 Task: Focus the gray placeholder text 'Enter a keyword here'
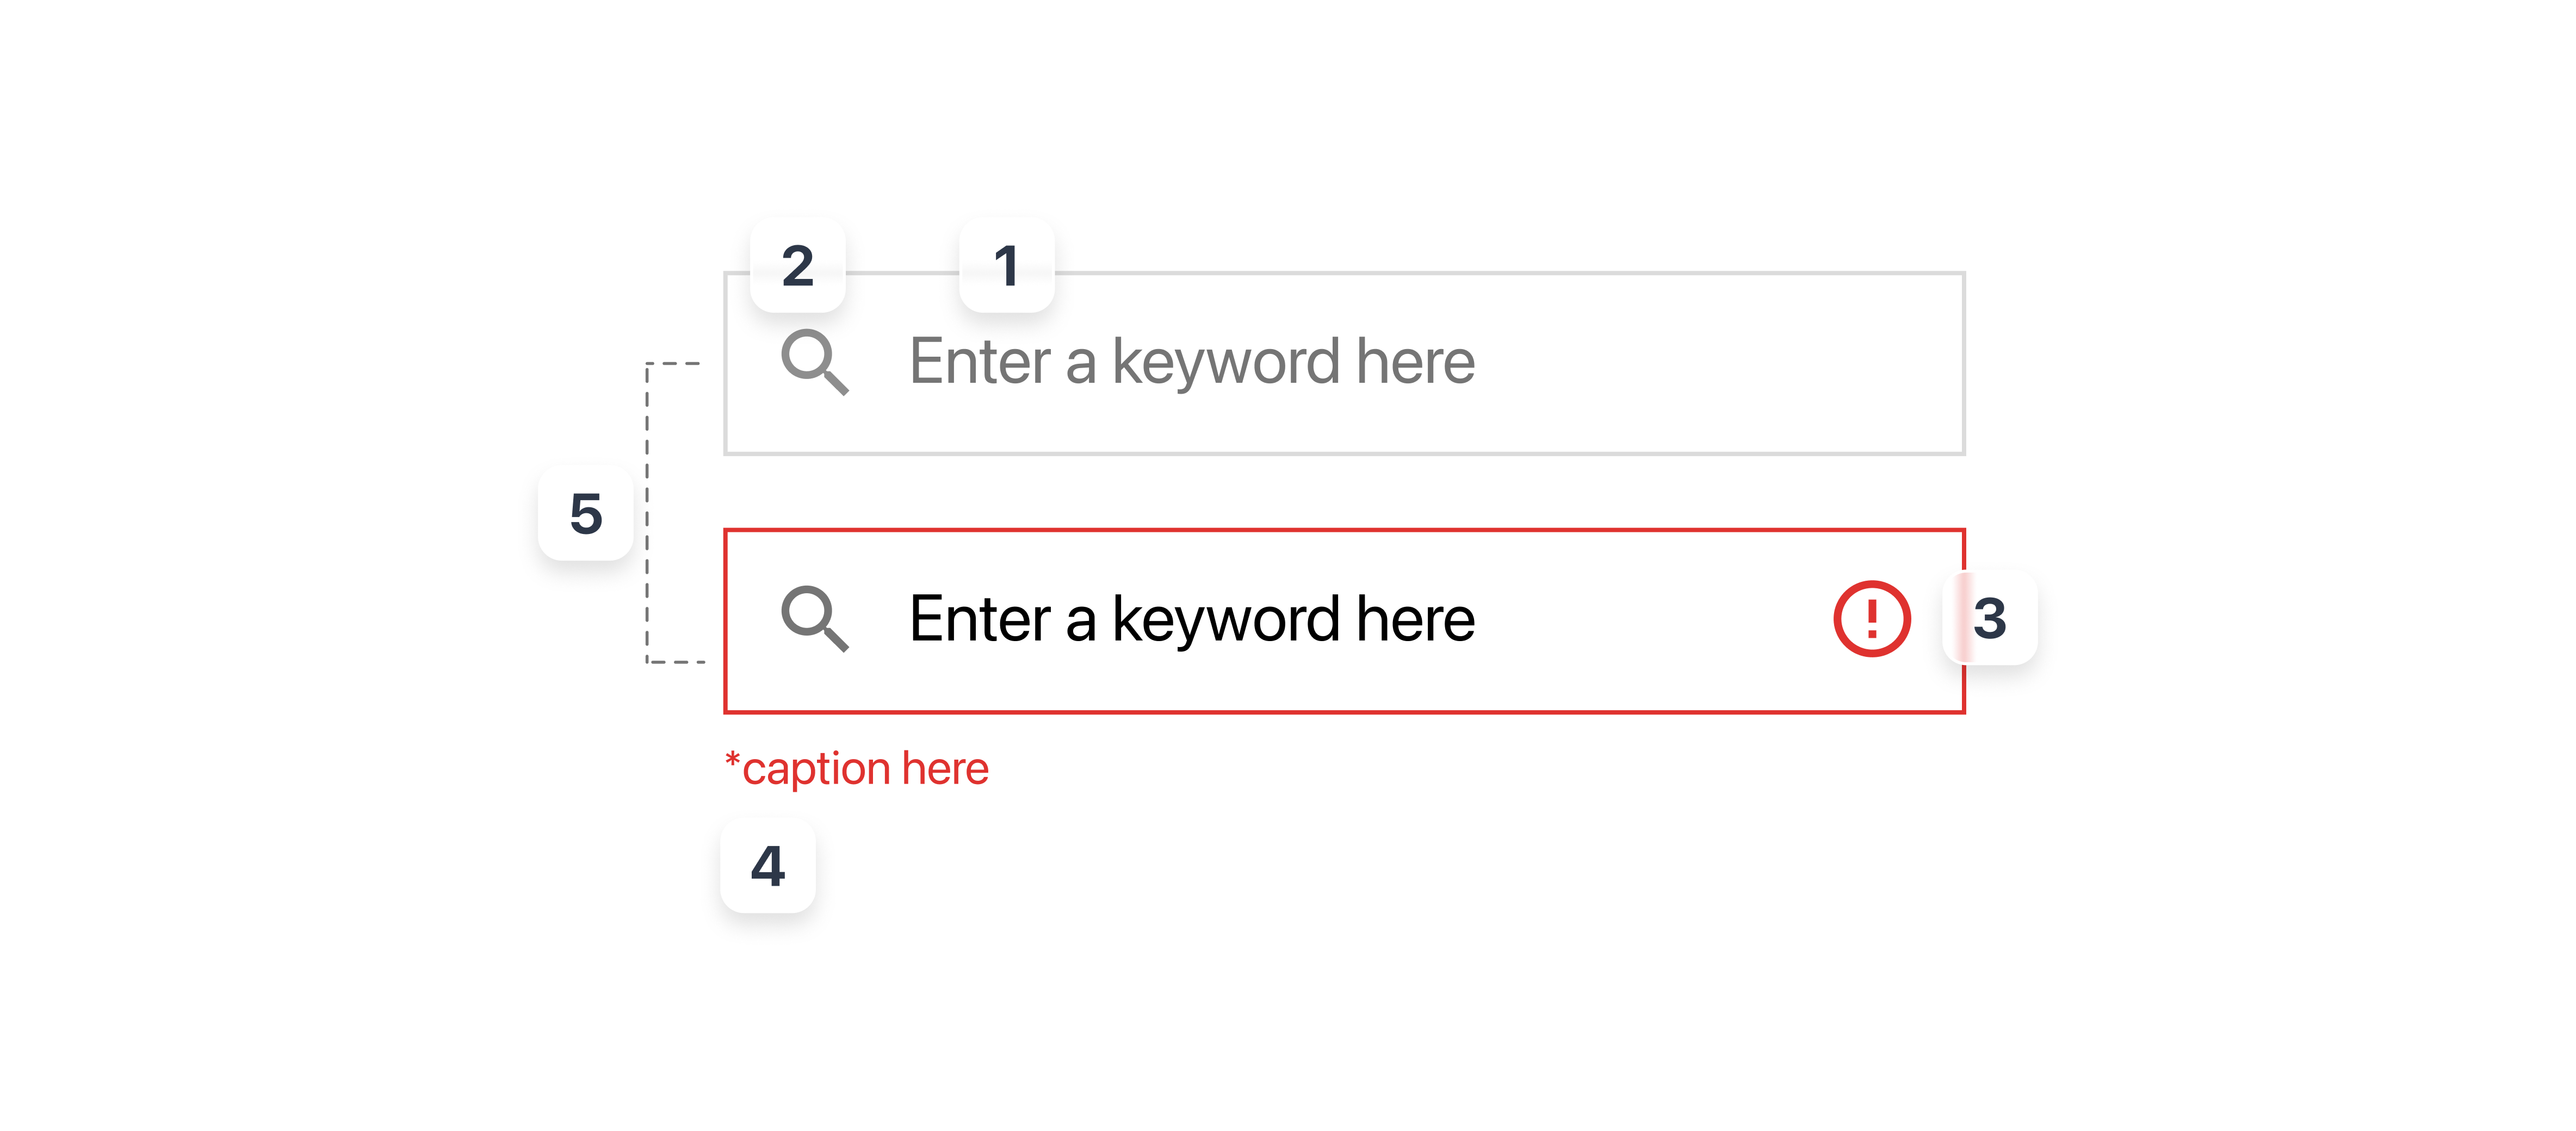(x=1190, y=362)
